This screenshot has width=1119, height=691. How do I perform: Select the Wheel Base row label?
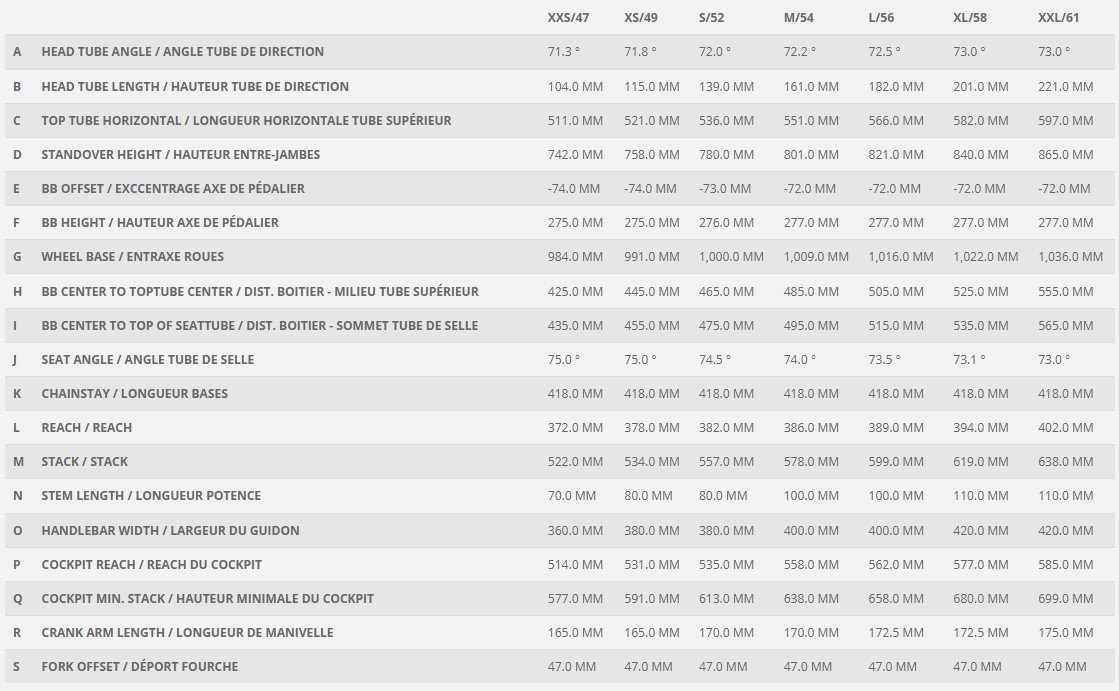[133, 256]
